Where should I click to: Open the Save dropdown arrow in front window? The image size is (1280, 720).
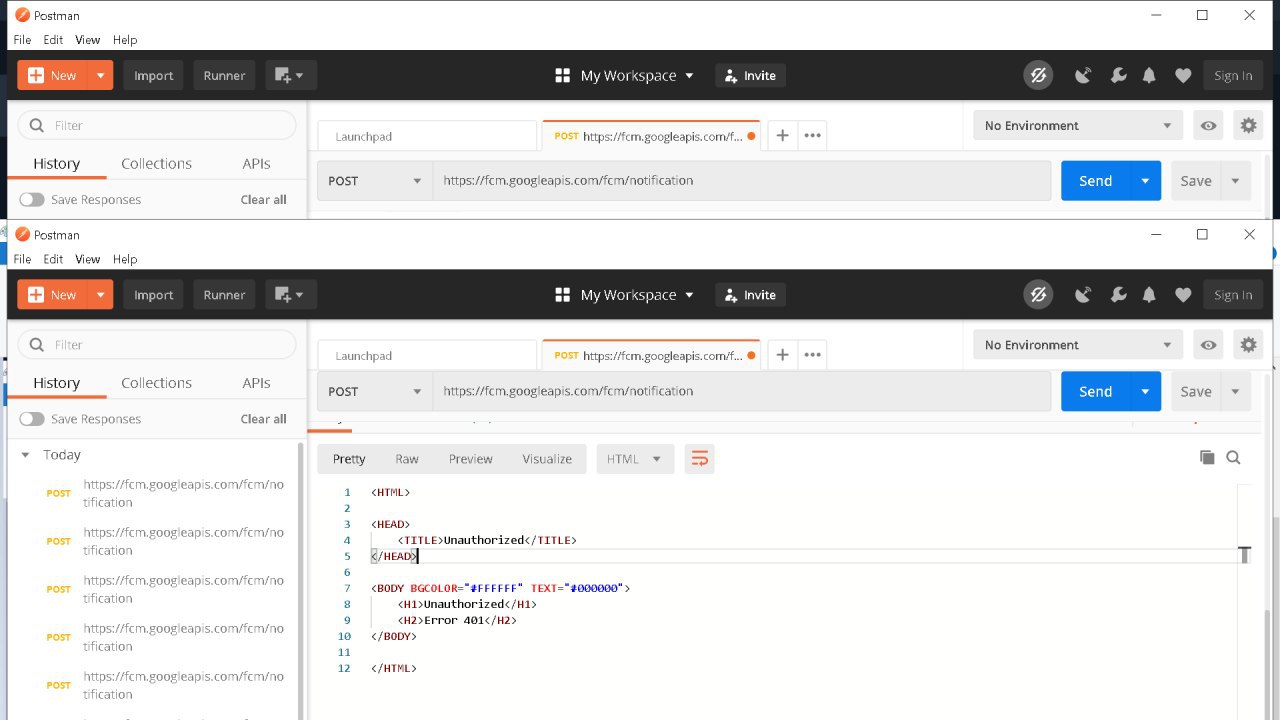point(1236,392)
